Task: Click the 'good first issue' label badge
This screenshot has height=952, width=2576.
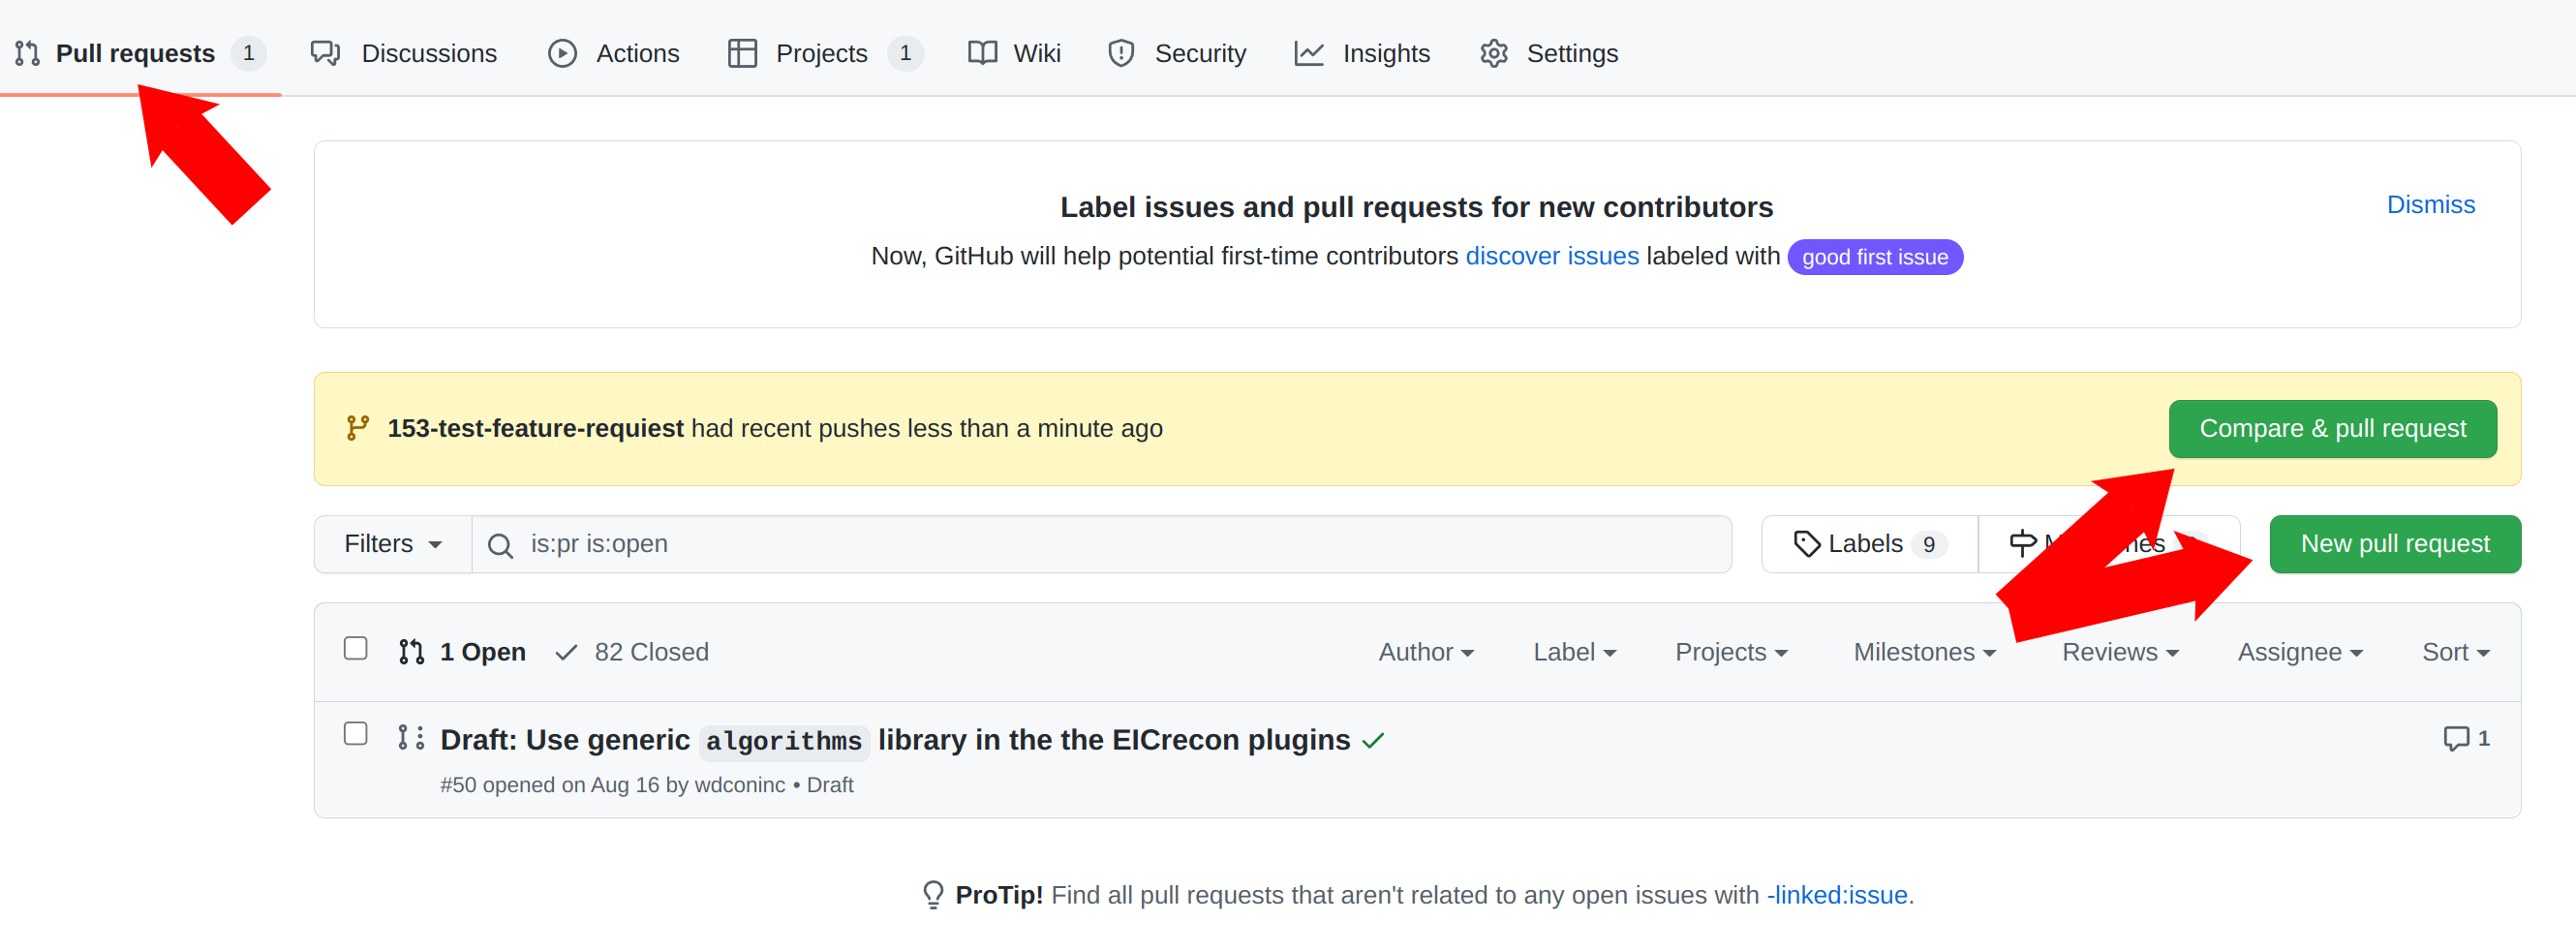Action: 1874,257
